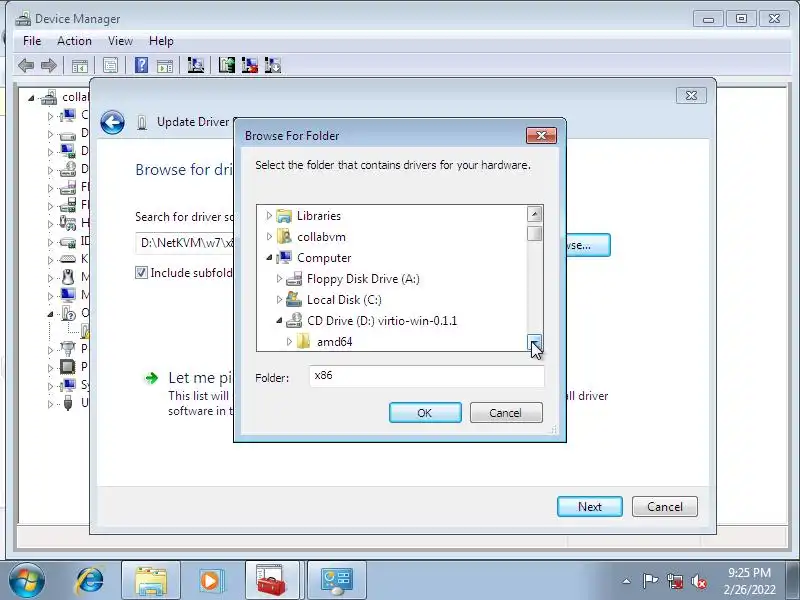This screenshot has height=600, width=800.
Task: Click the Scan for hardware changes icon
Action: click(x=195, y=65)
